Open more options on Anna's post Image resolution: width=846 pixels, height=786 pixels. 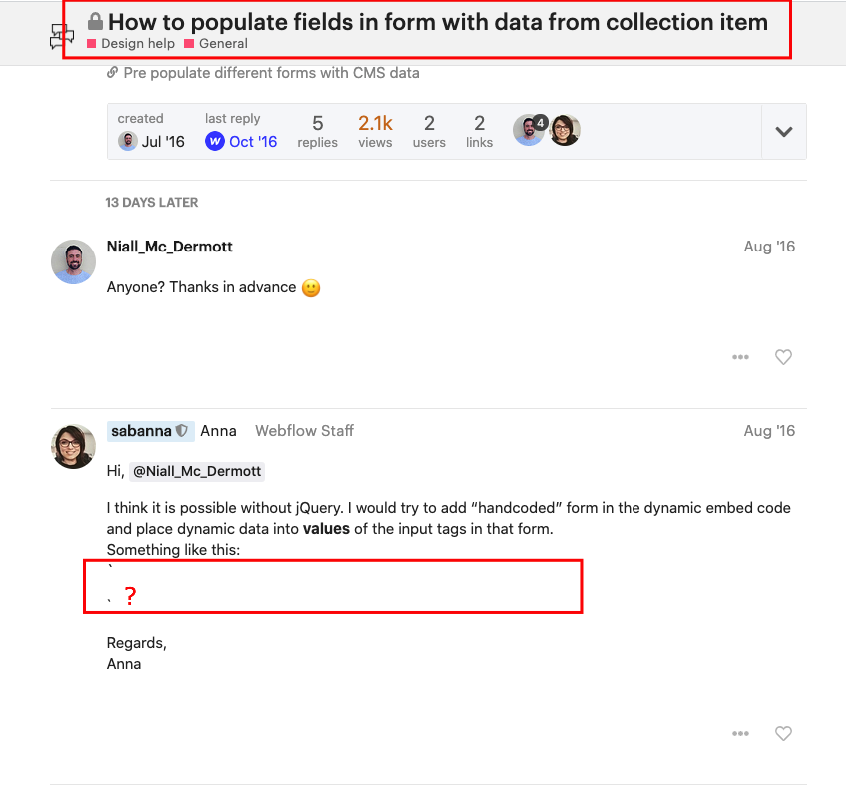(x=740, y=733)
